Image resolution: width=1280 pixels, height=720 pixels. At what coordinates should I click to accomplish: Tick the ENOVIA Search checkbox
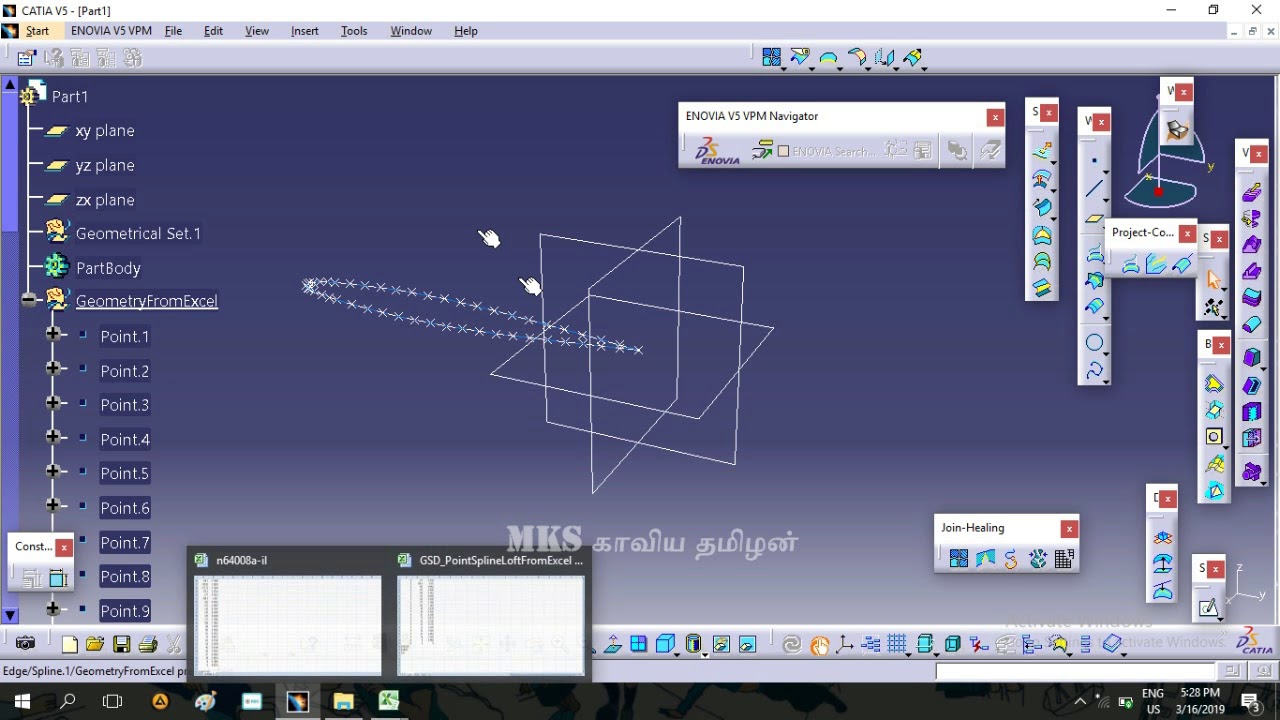[784, 151]
